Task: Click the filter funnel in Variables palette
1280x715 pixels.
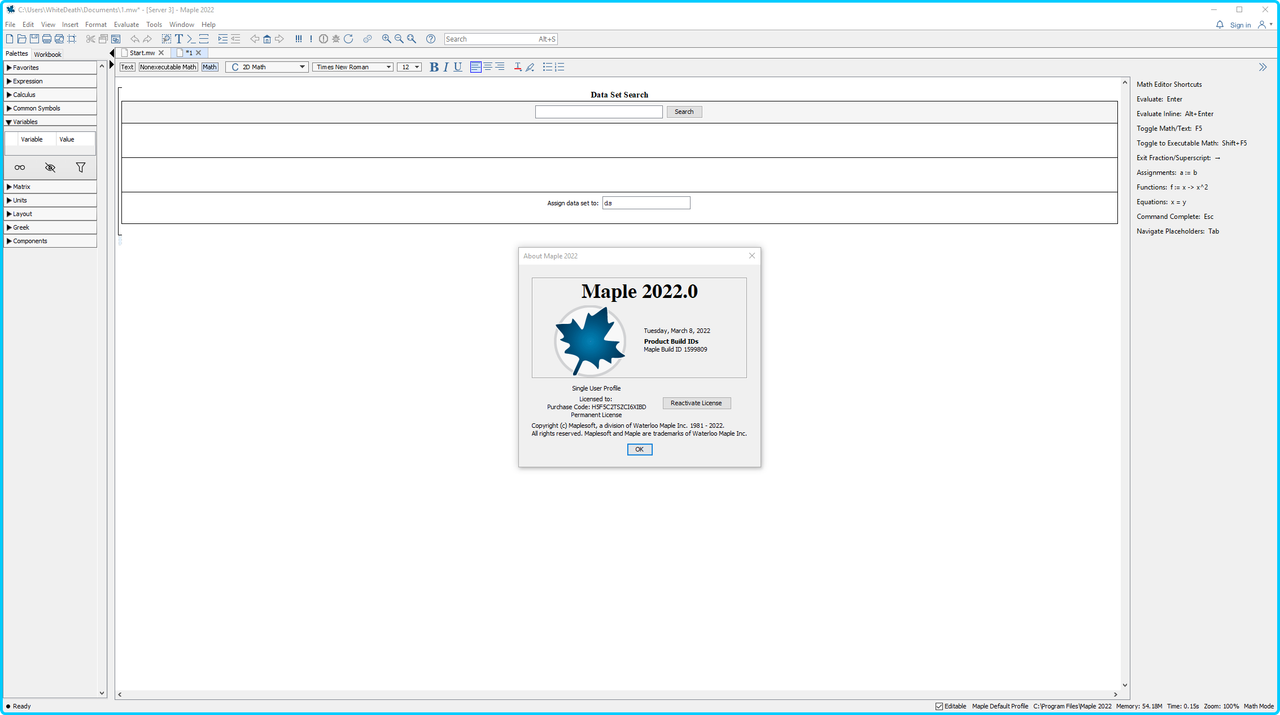Action: point(81,167)
